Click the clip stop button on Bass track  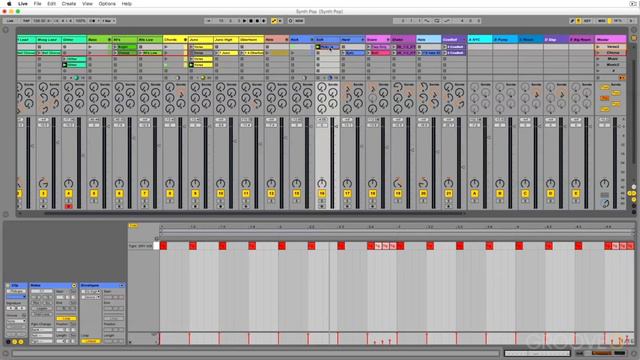point(90,78)
